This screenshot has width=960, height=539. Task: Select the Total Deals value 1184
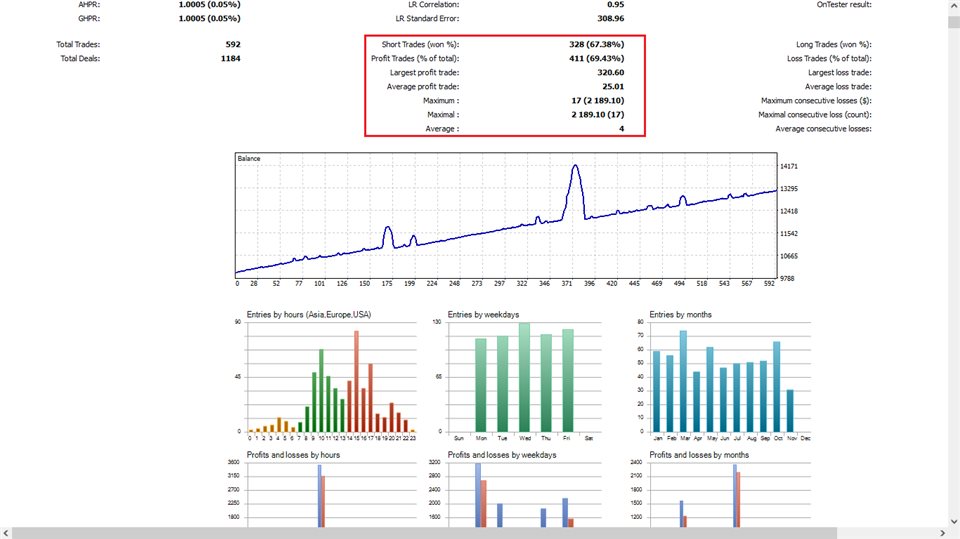coord(231,58)
